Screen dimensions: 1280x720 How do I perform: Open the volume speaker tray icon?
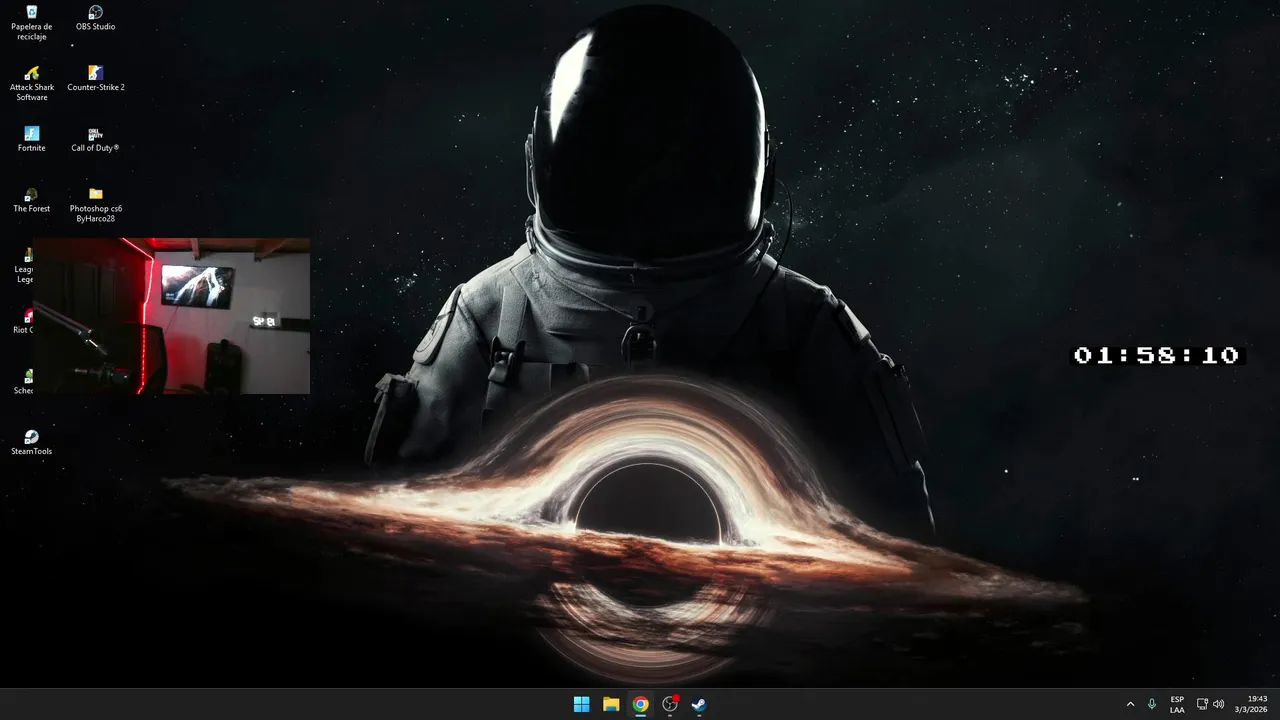(1218, 704)
